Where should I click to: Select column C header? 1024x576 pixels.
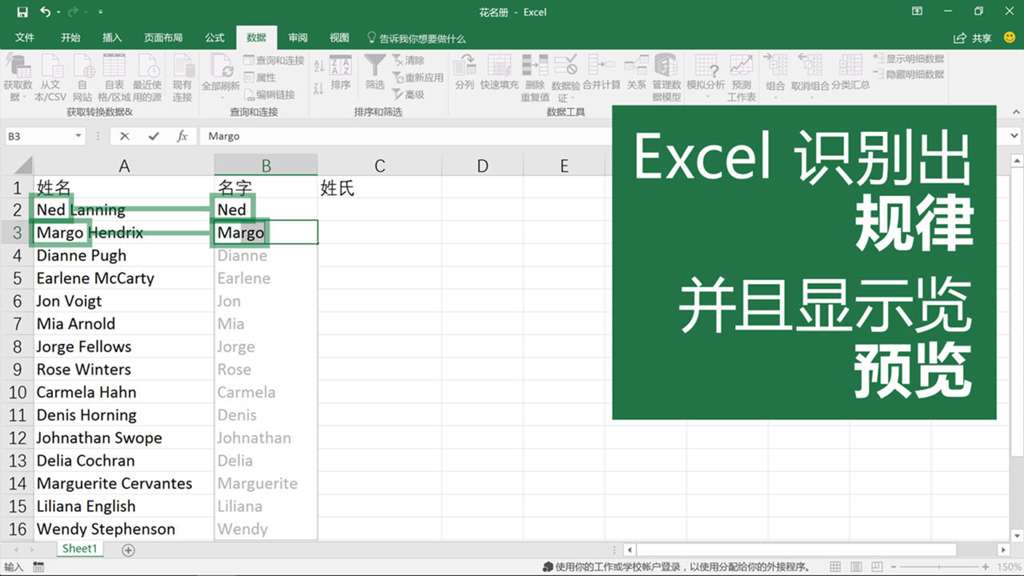pos(379,166)
